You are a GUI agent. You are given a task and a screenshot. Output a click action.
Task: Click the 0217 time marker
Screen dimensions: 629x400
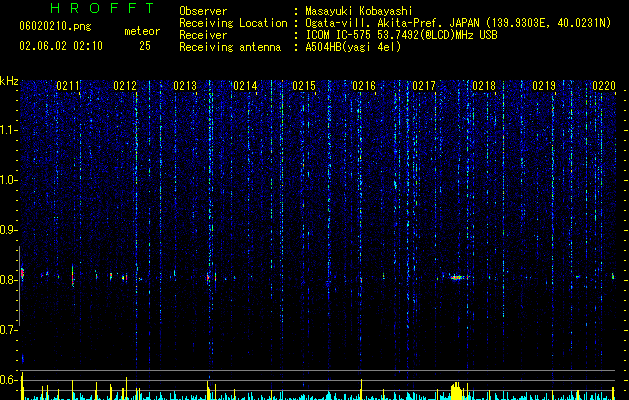click(424, 86)
